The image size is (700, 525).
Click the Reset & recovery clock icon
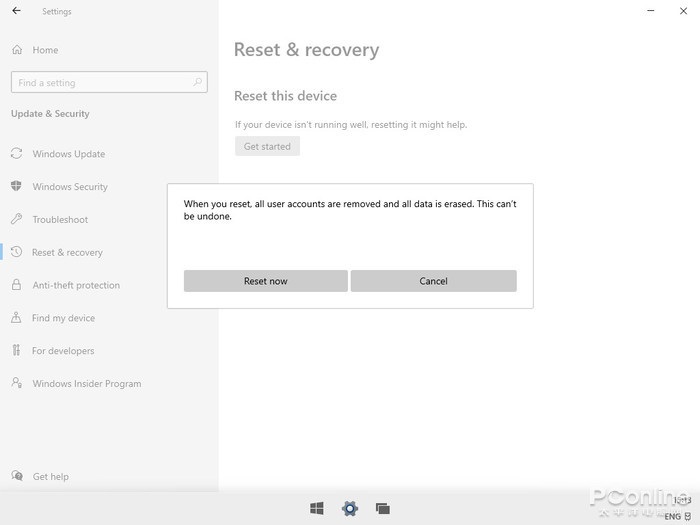pos(17,252)
